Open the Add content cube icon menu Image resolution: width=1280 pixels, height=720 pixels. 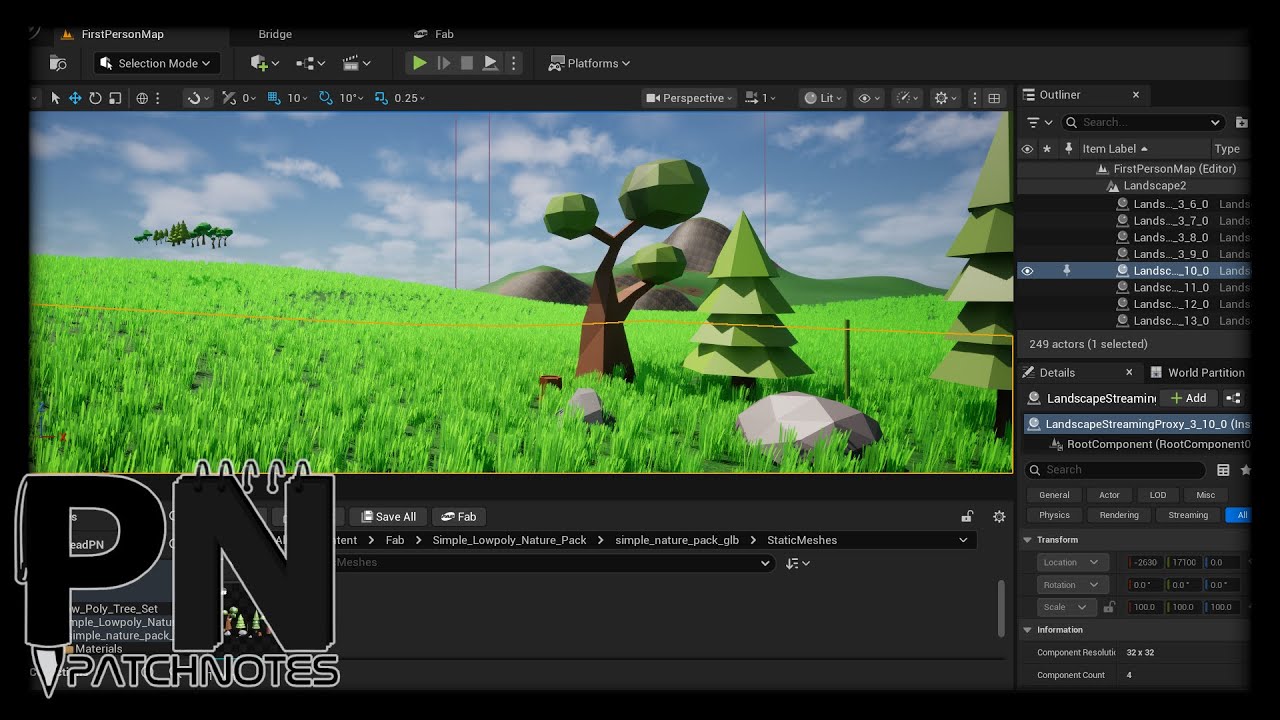[x=264, y=63]
